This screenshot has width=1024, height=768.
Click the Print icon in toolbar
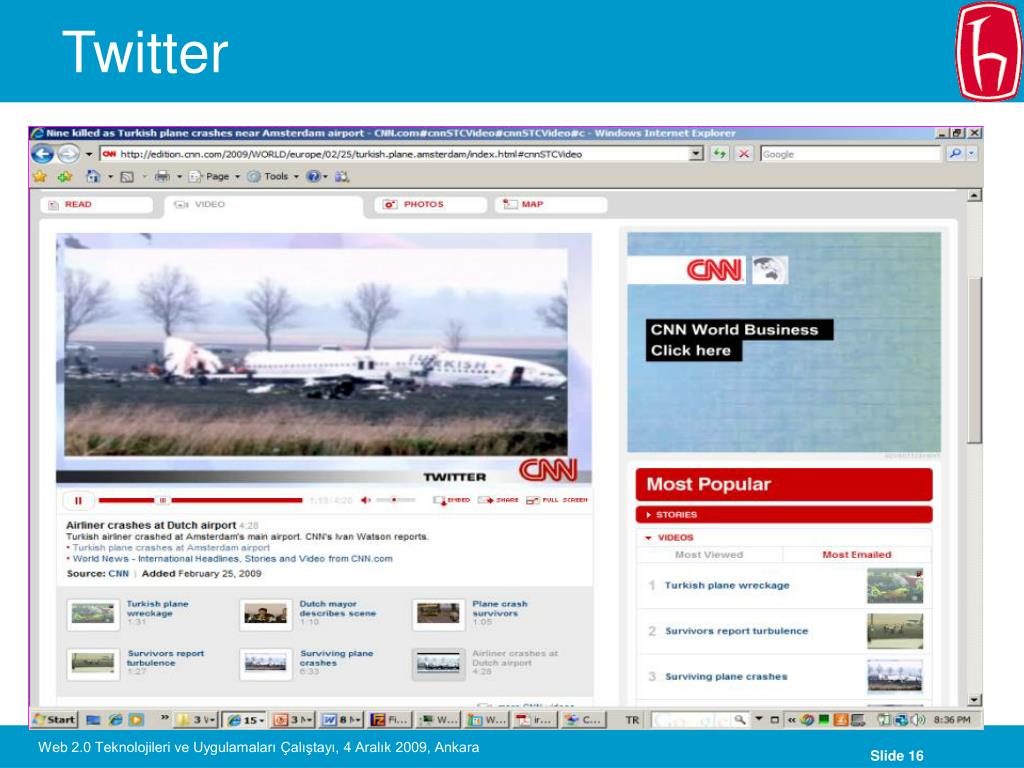point(163,176)
